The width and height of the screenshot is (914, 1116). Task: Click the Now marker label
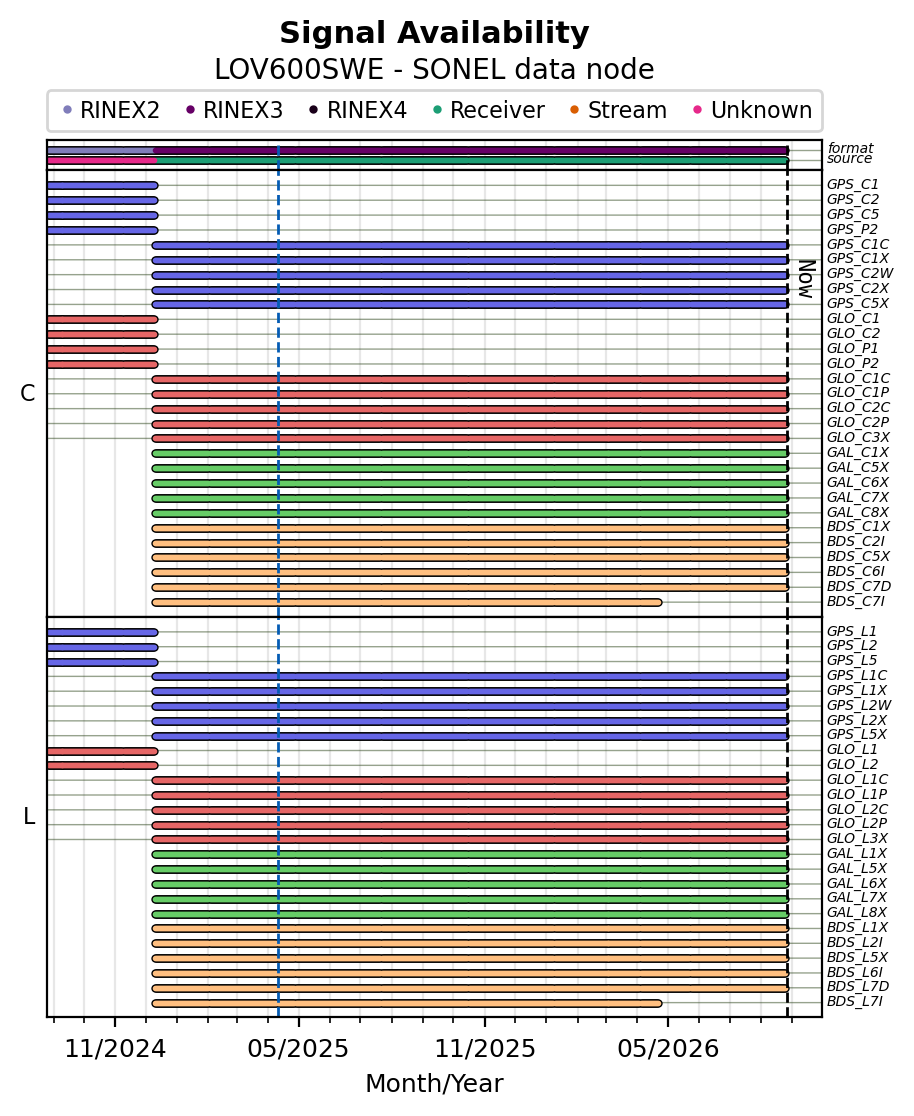coord(807,279)
